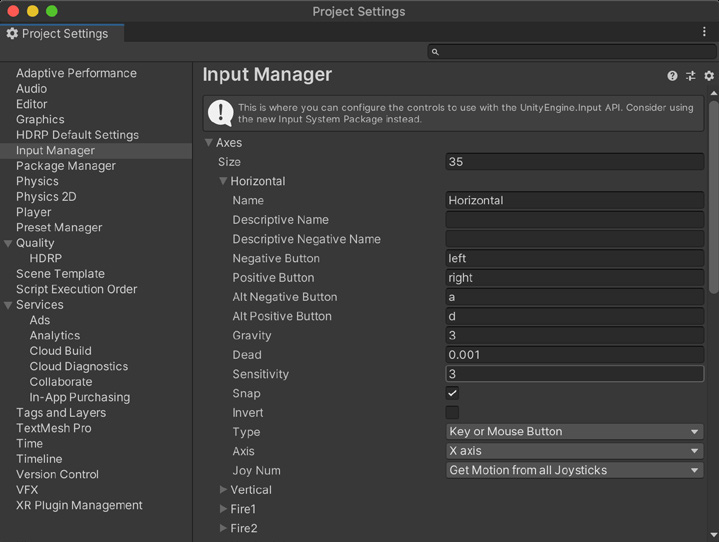Open Scene Template settings
Viewport: 719px width, 542px height.
click(x=61, y=274)
